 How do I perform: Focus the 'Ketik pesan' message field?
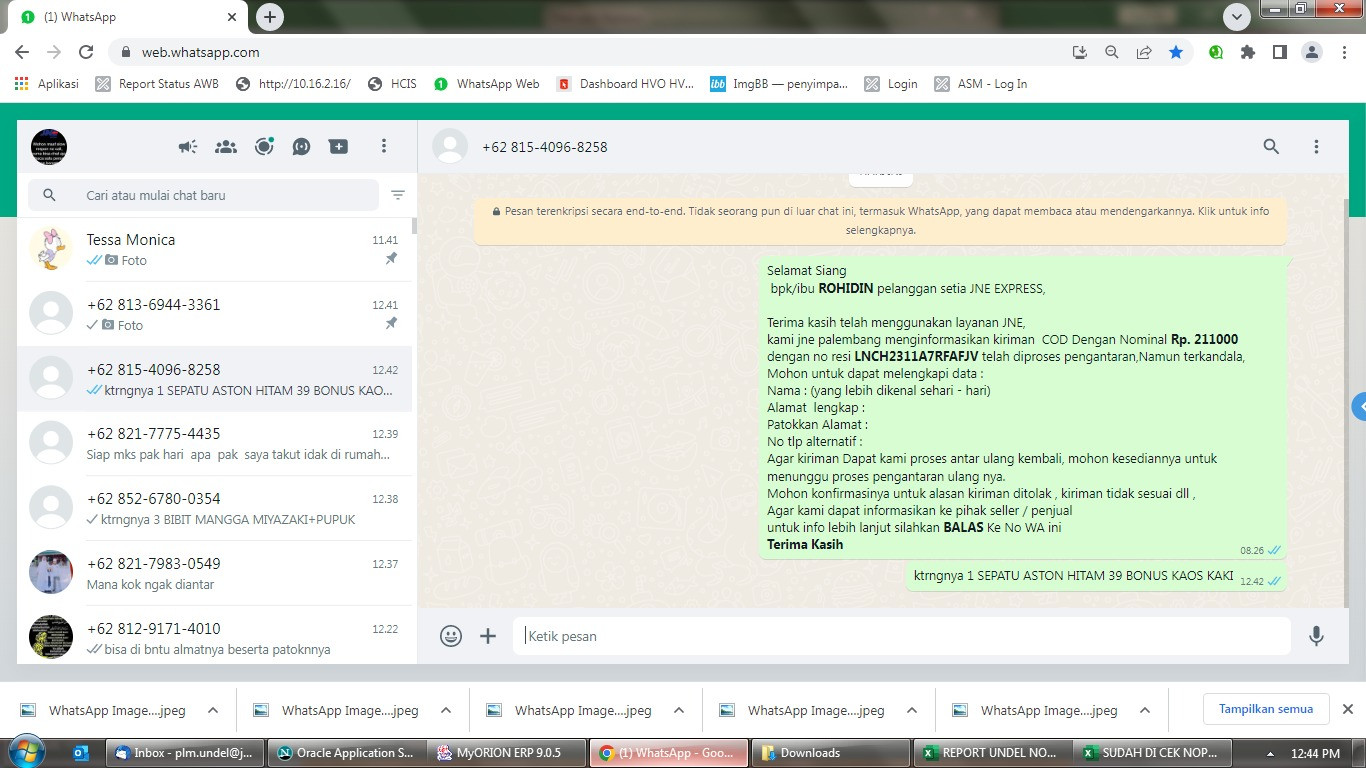902,636
